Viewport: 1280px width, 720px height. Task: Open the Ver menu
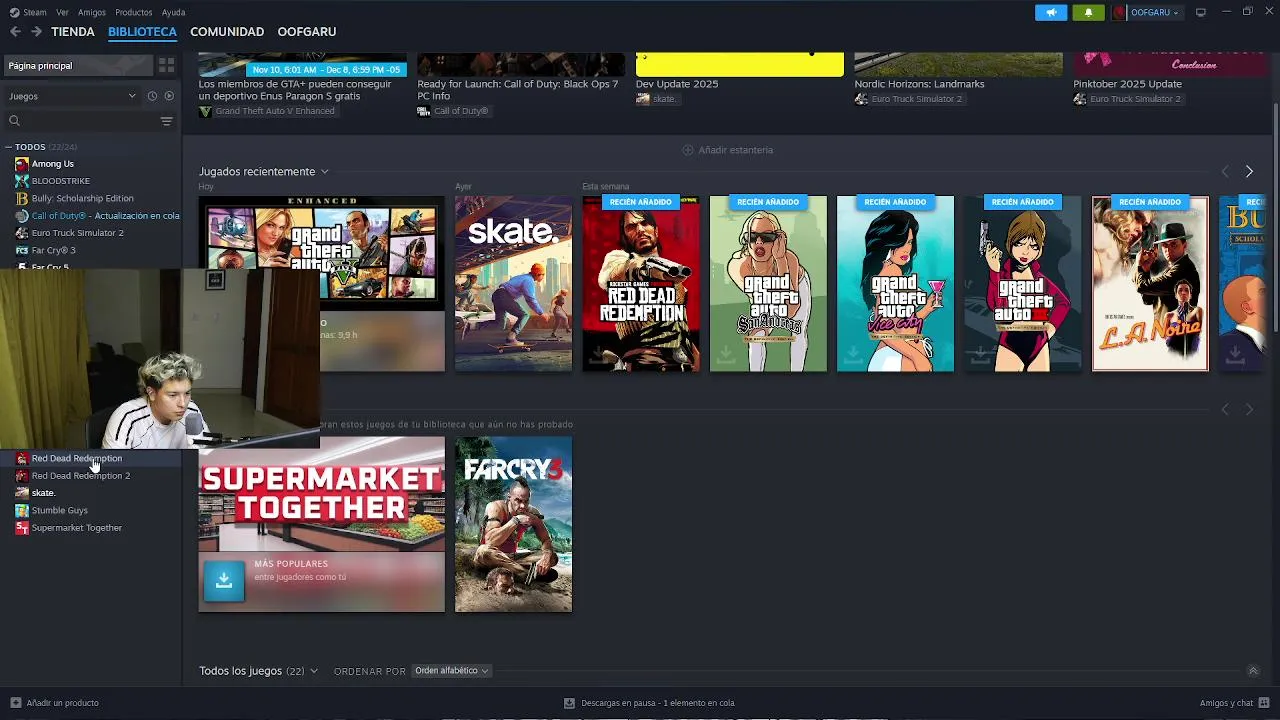[x=62, y=12]
